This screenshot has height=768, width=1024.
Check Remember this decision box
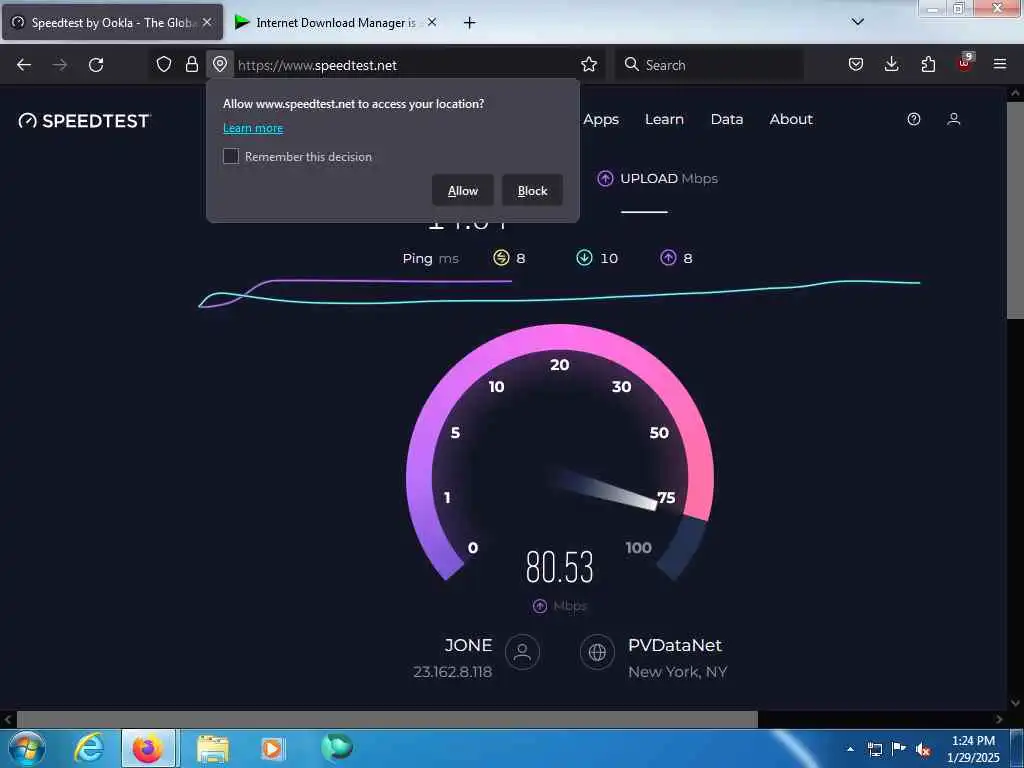pyautogui.click(x=231, y=156)
